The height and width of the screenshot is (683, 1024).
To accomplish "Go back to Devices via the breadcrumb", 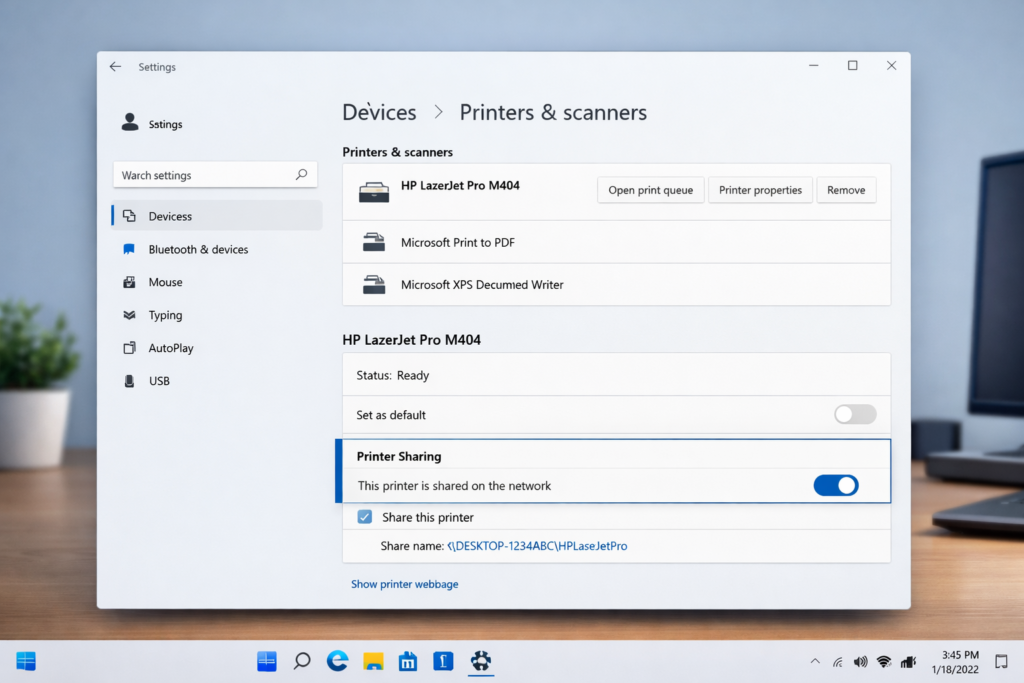I will click(x=380, y=112).
